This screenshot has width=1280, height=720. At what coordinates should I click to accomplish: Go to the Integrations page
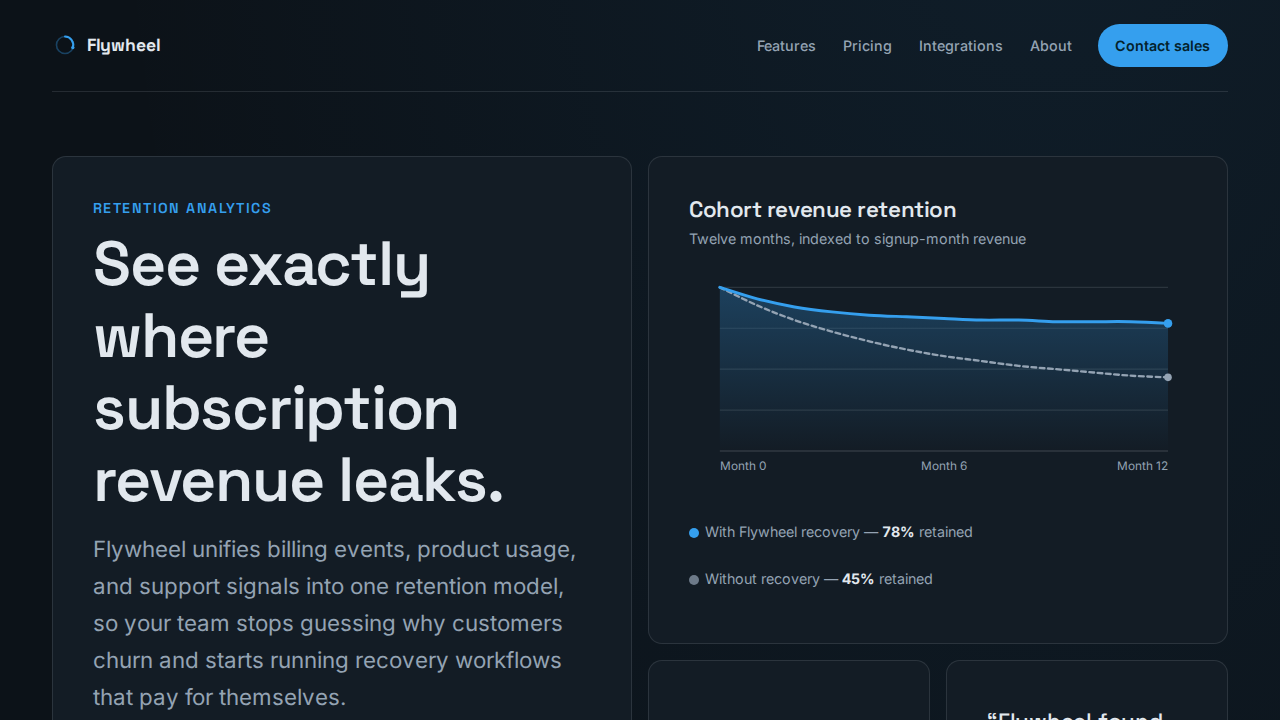pos(961,46)
